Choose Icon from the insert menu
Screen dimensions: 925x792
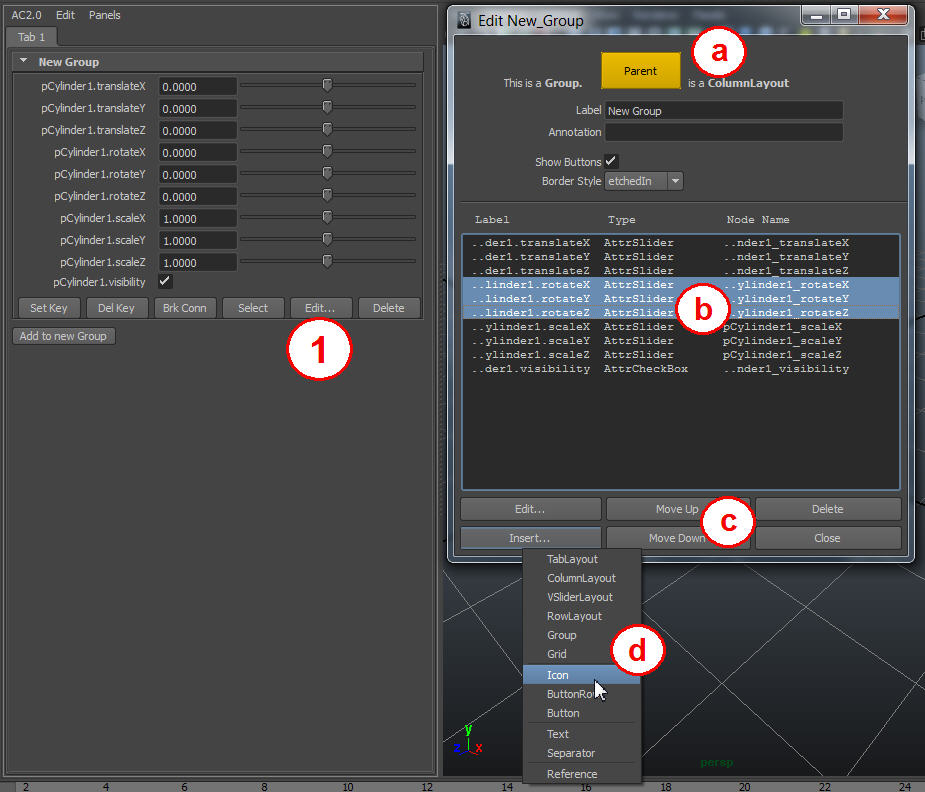pos(558,675)
